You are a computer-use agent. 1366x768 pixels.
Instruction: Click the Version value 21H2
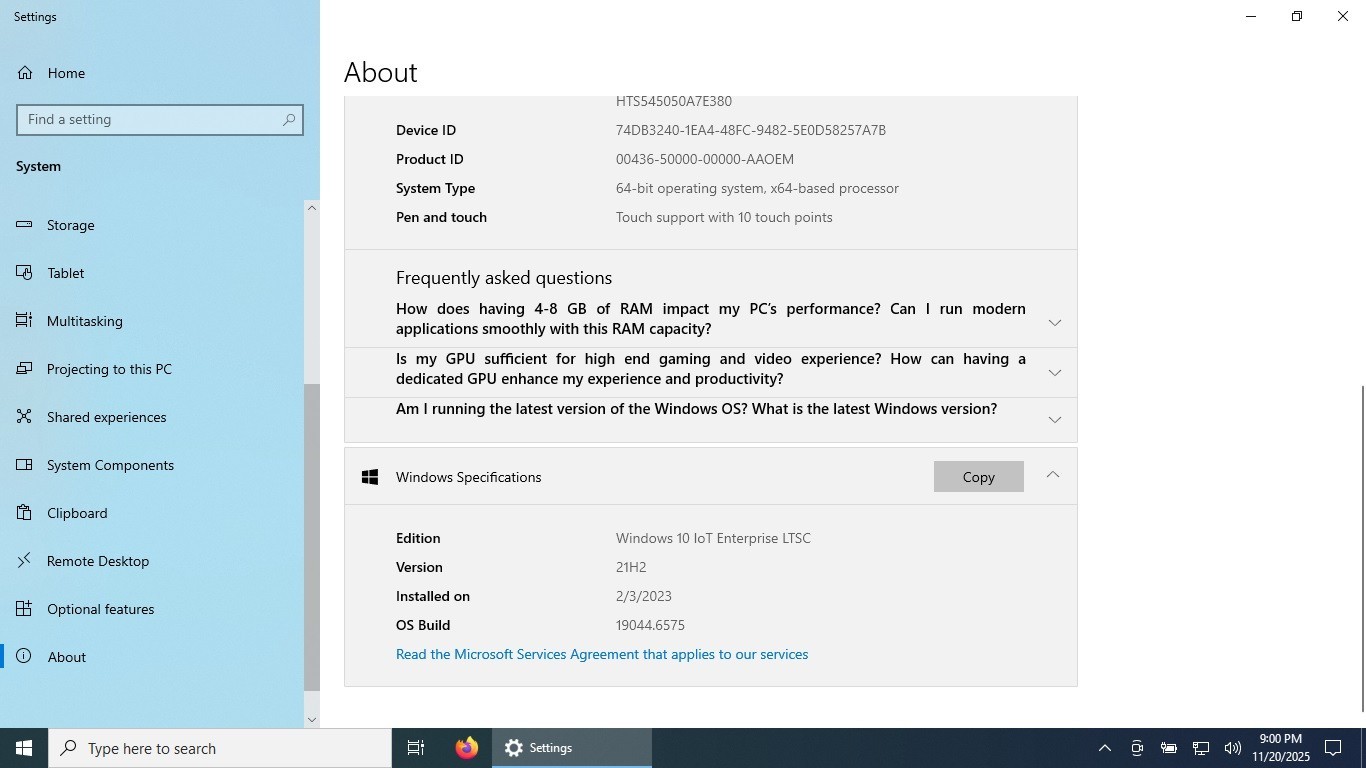point(631,567)
